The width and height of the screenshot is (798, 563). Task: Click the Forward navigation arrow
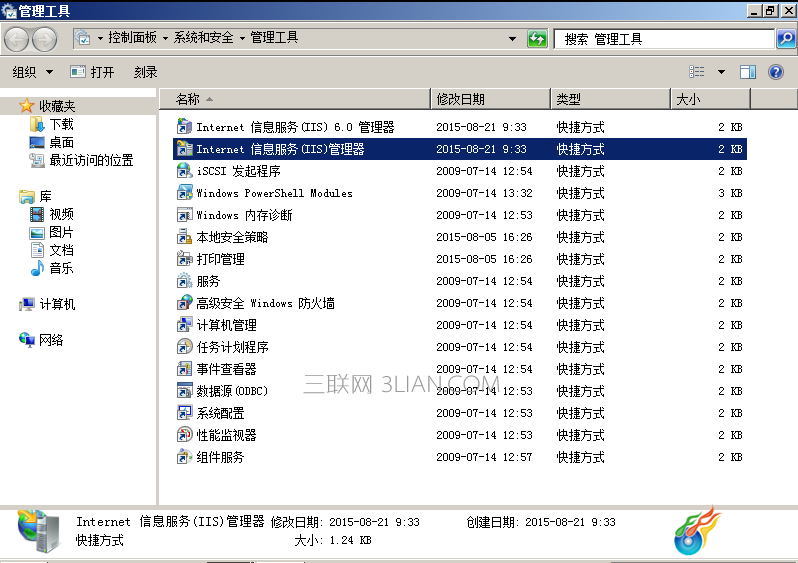coord(45,39)
